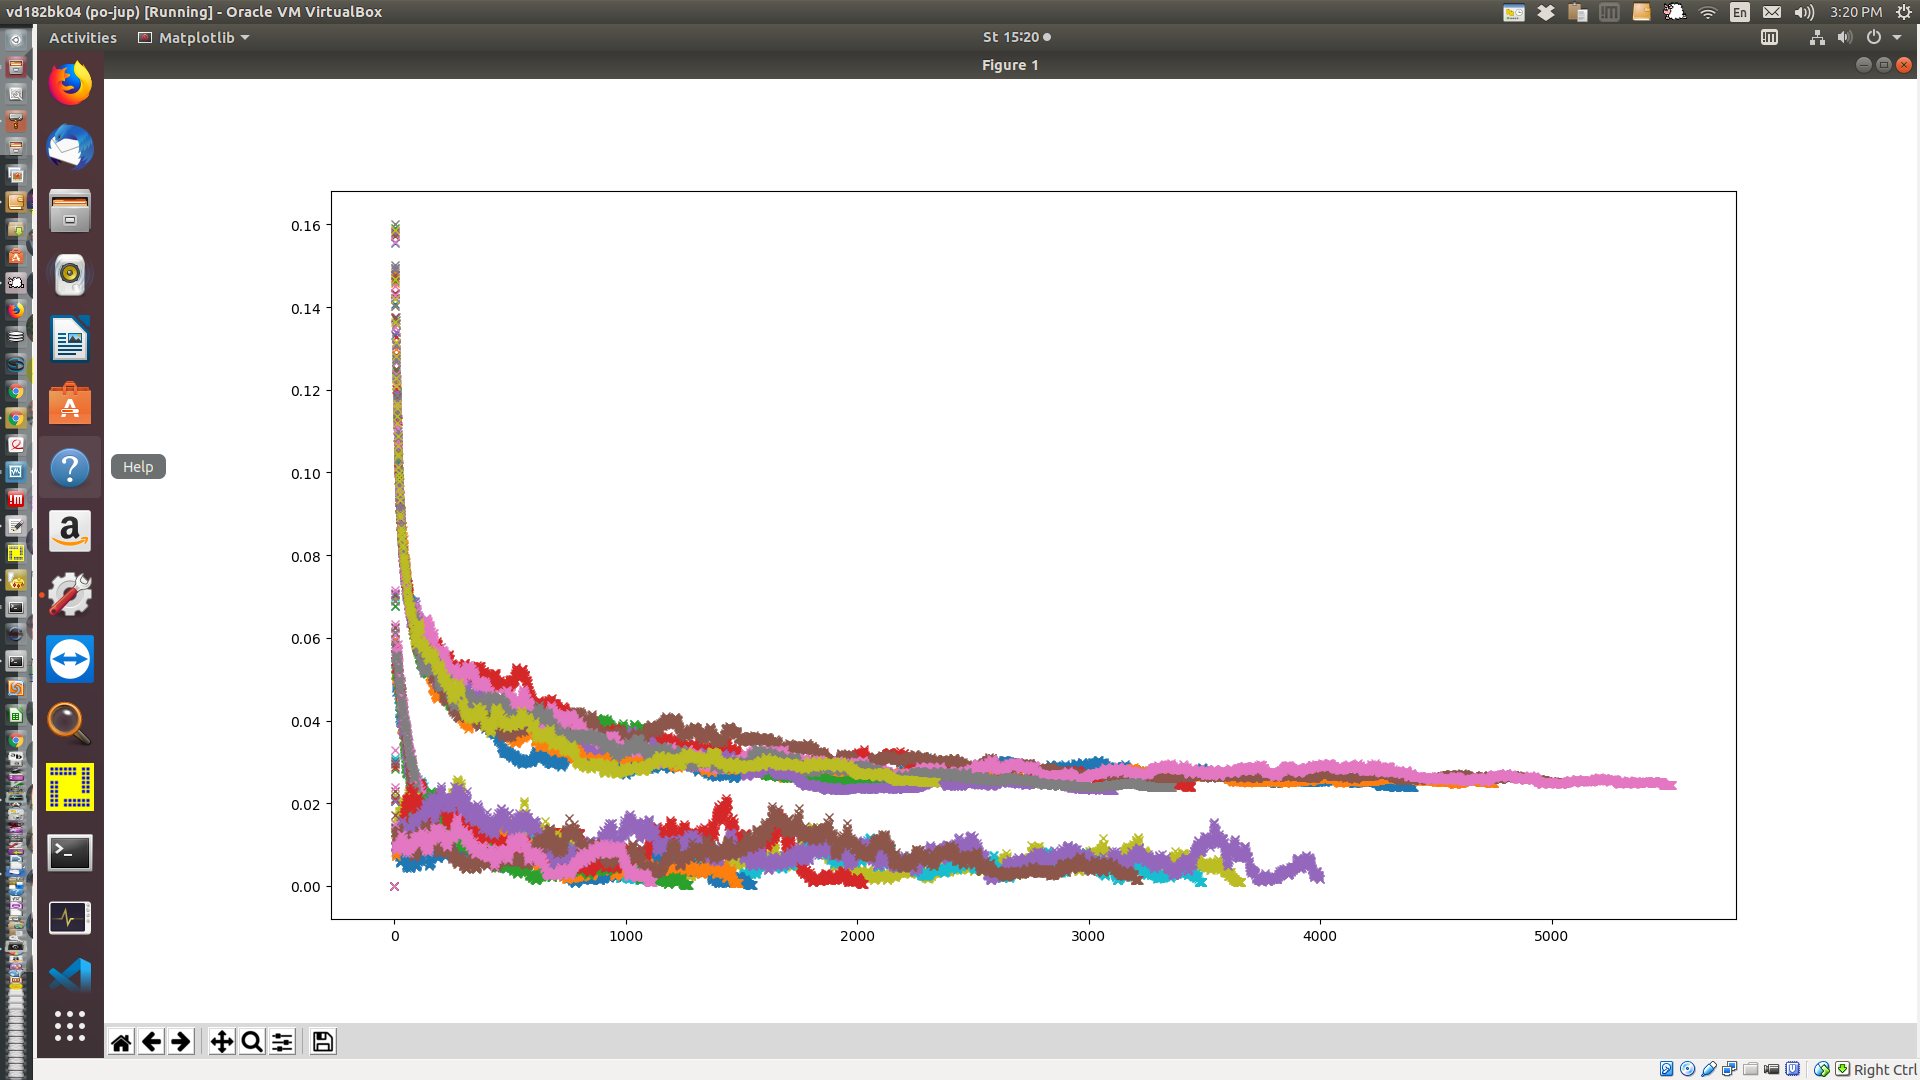
Task: Open the magnifying glass app in dock
Action: click(70, 723)
